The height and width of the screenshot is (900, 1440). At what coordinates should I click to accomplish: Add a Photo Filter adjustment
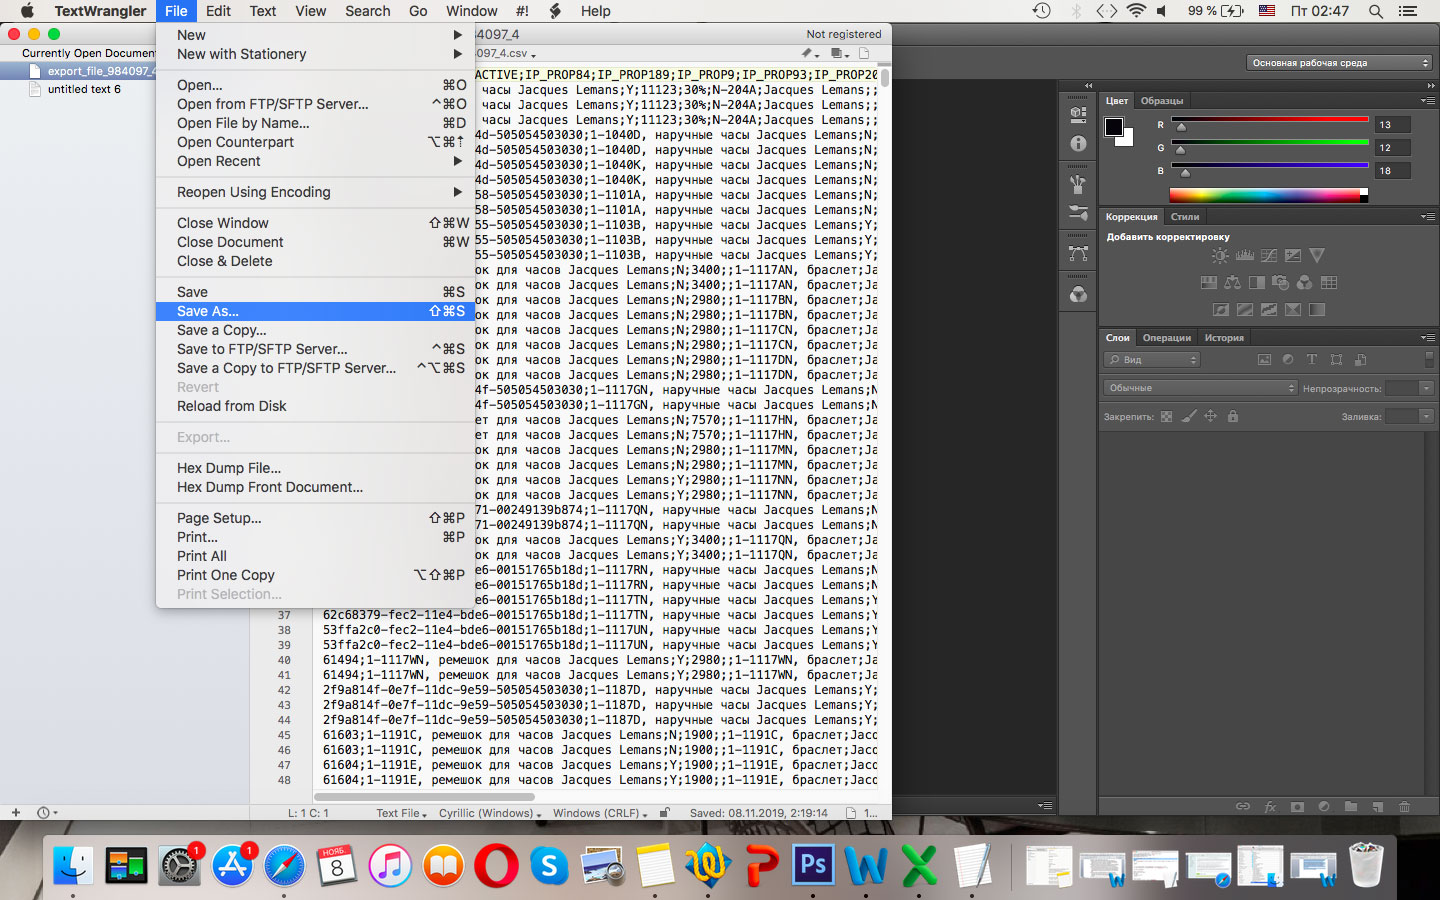pos(1280,283)
